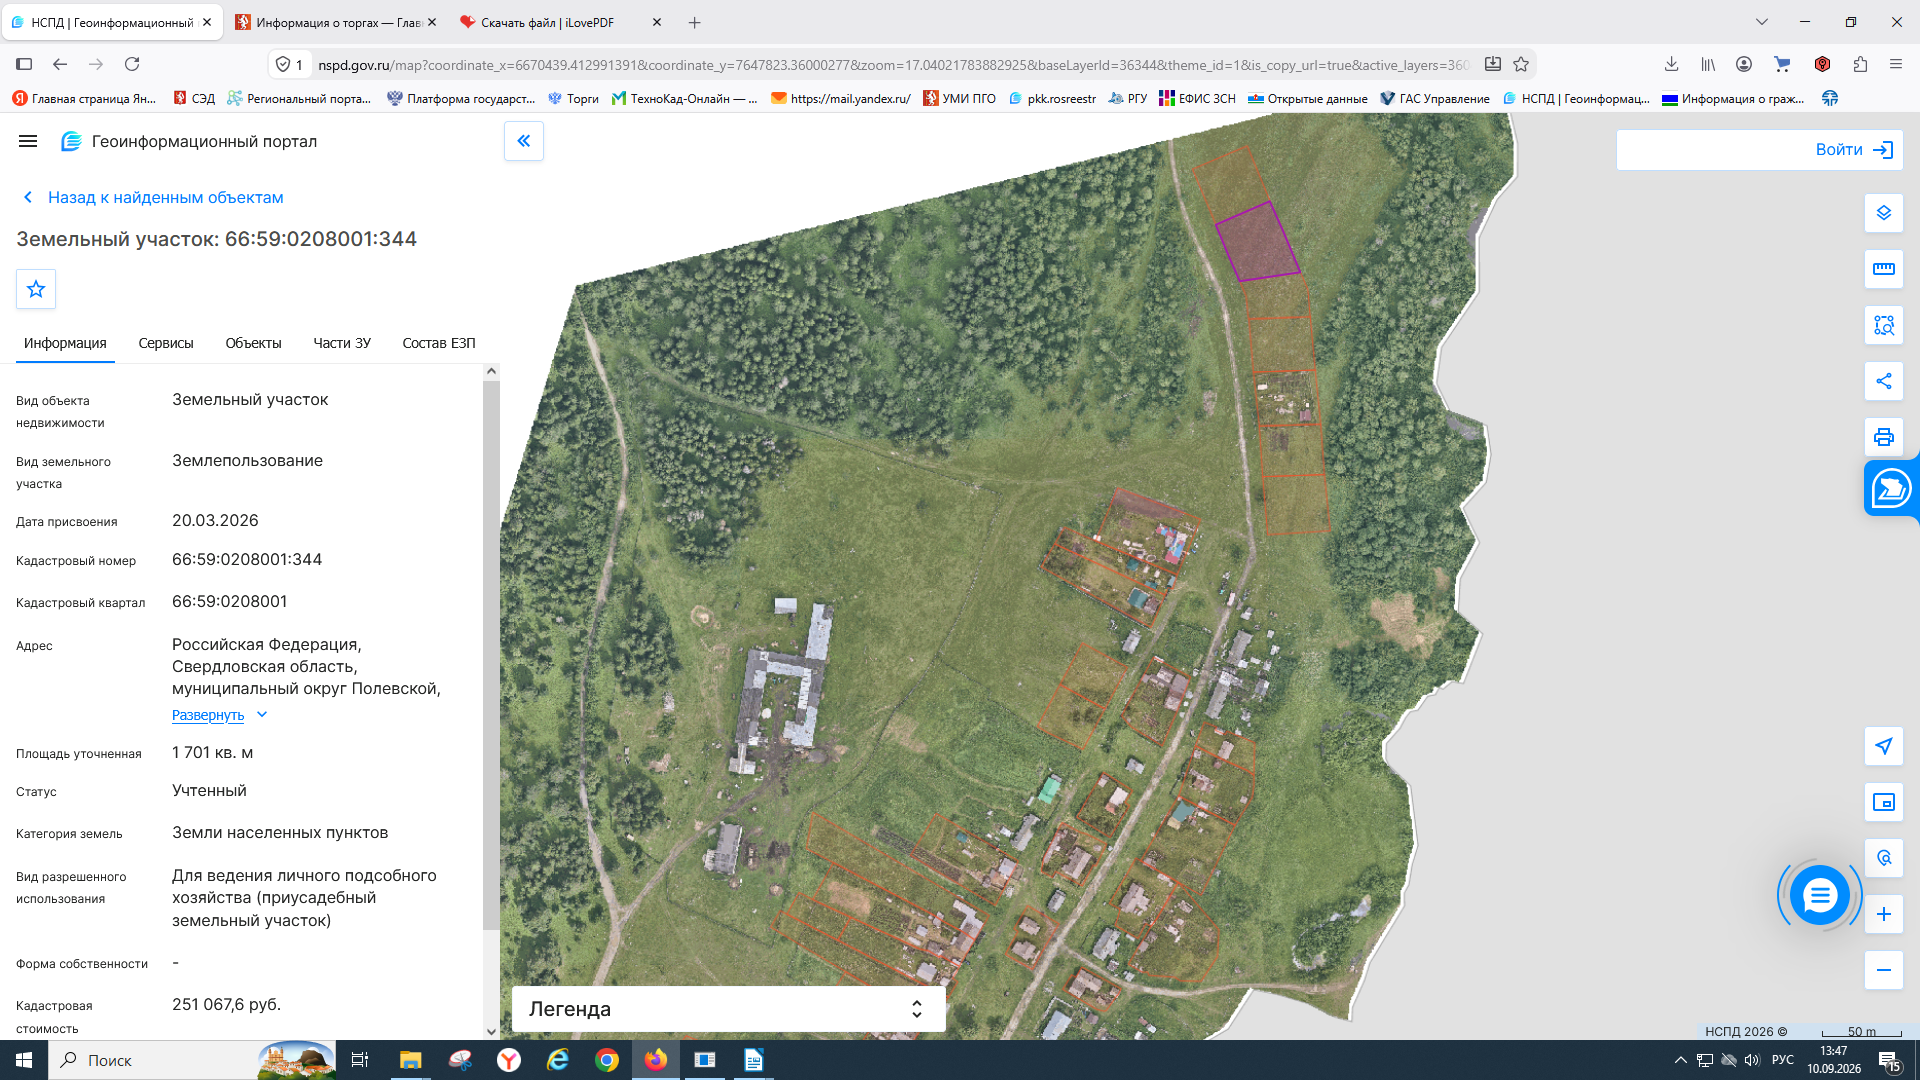Select the ruler measurement tool
The image size is (1920, 1080).
(1884, 269)
